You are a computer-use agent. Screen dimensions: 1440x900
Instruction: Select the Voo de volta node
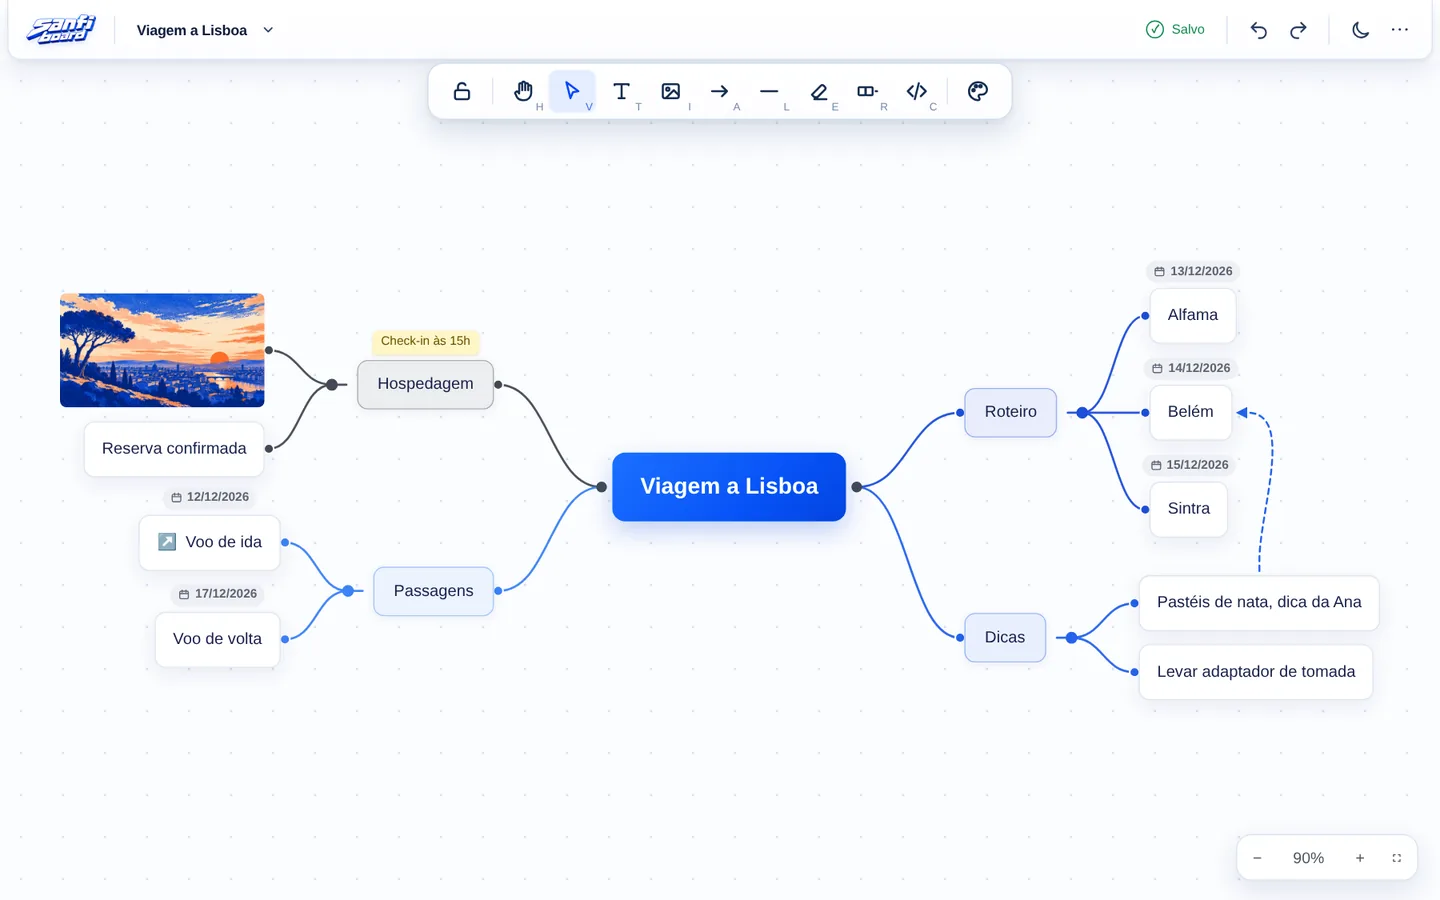click(x=217, y=640)
